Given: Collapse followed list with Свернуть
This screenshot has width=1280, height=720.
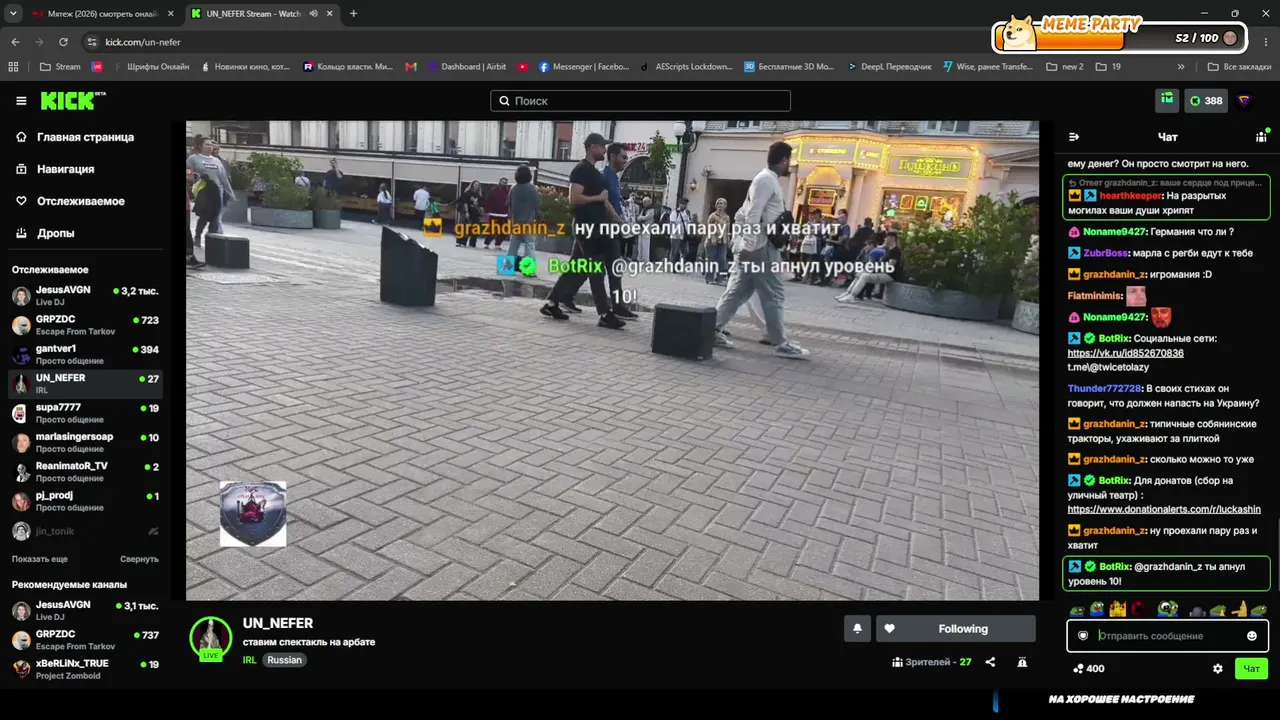Looking at the screenshot, I should click(139, 559).
